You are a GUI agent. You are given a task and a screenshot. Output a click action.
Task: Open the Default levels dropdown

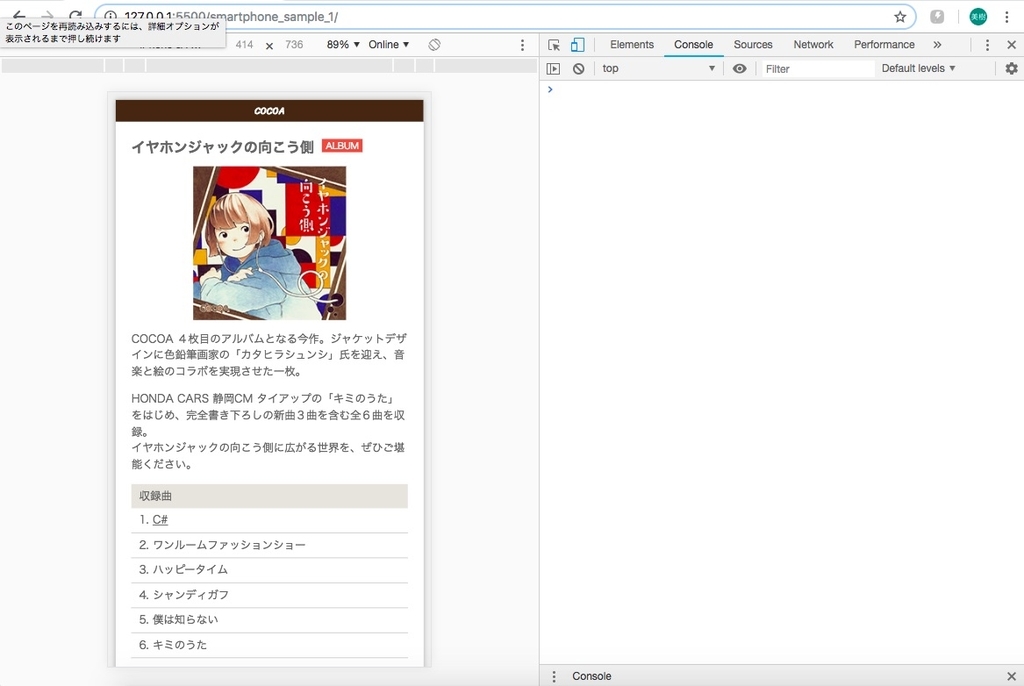(917, 68)
